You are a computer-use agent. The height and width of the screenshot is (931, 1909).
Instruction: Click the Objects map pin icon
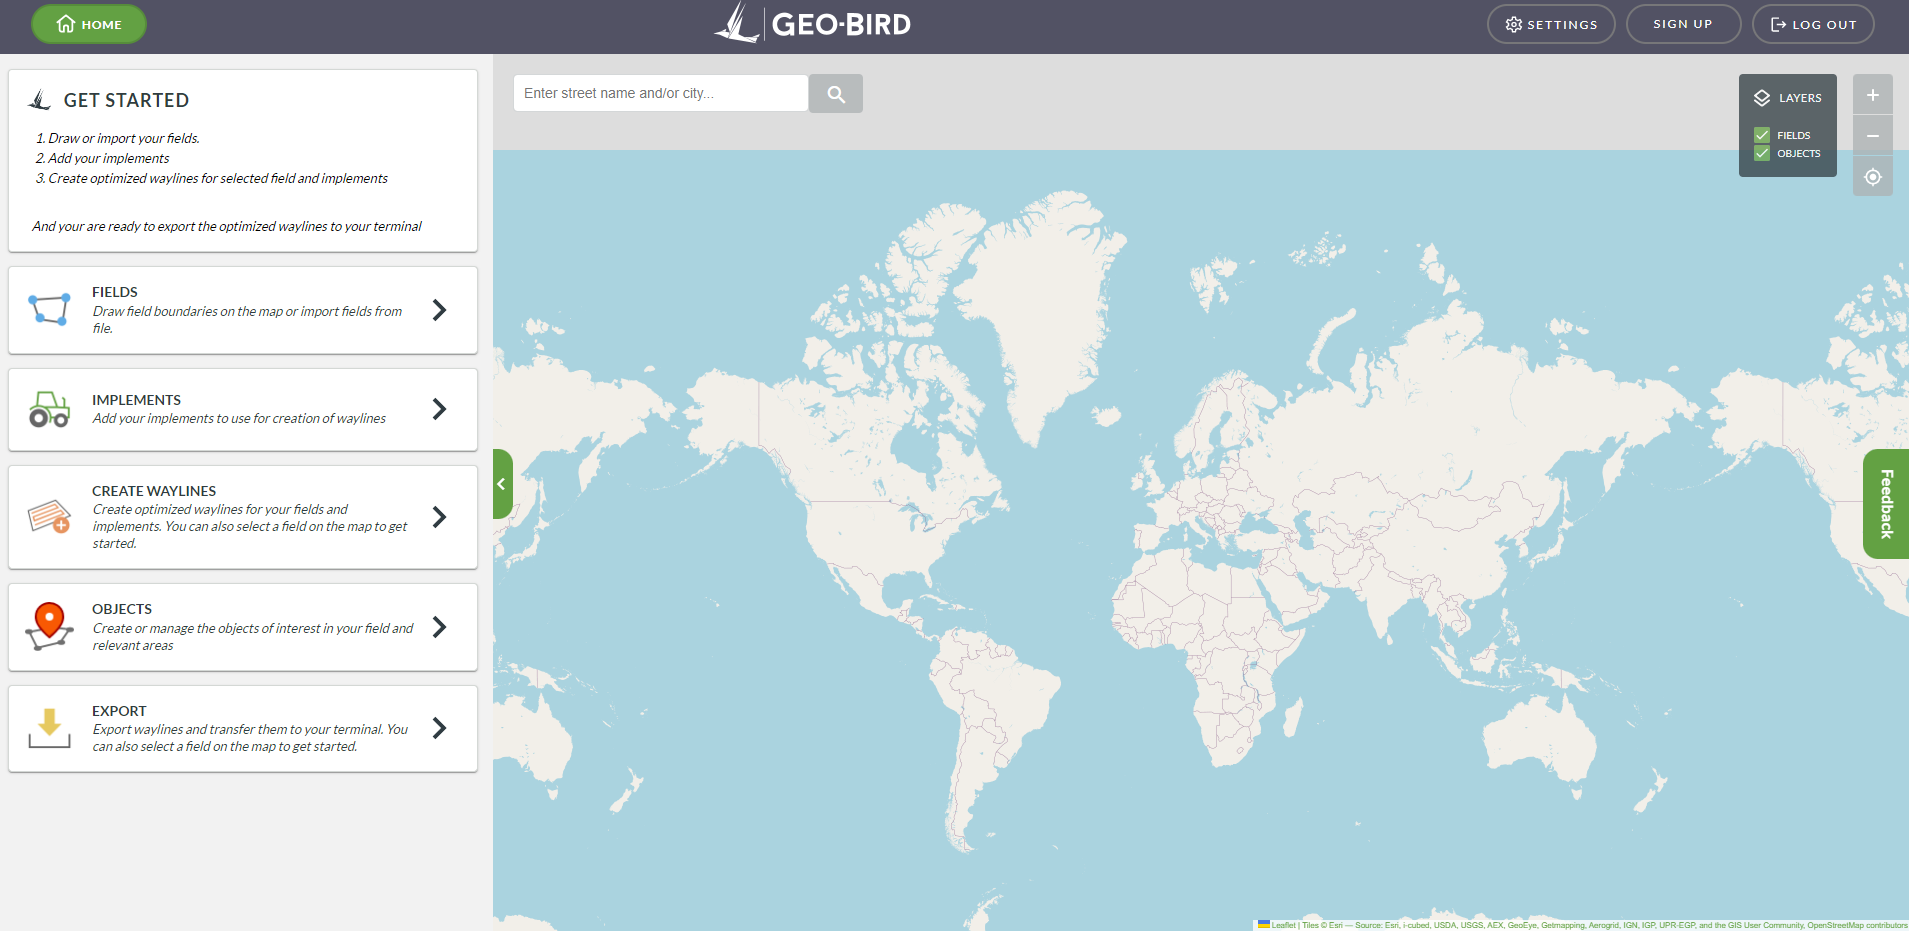(x=49, y=627)
